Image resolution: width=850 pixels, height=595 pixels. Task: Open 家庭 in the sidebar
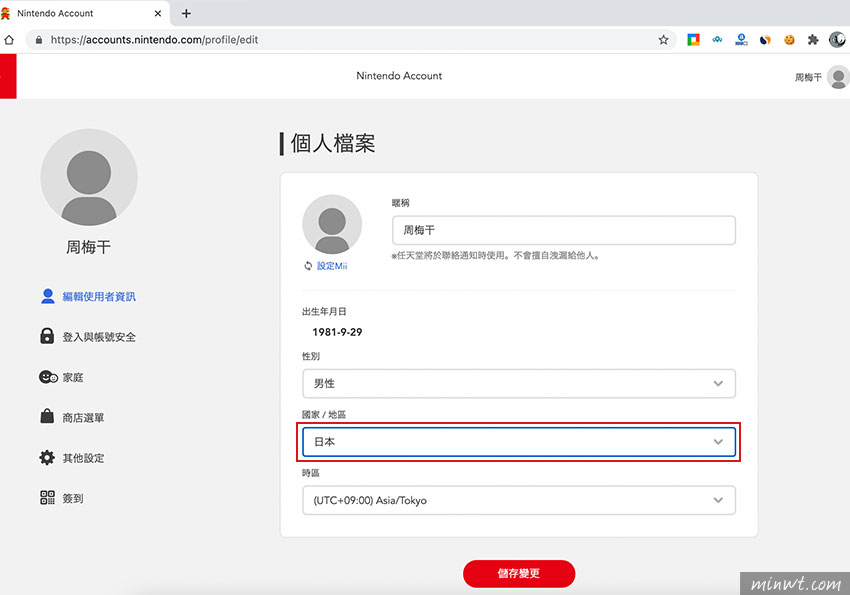point(73,377)
